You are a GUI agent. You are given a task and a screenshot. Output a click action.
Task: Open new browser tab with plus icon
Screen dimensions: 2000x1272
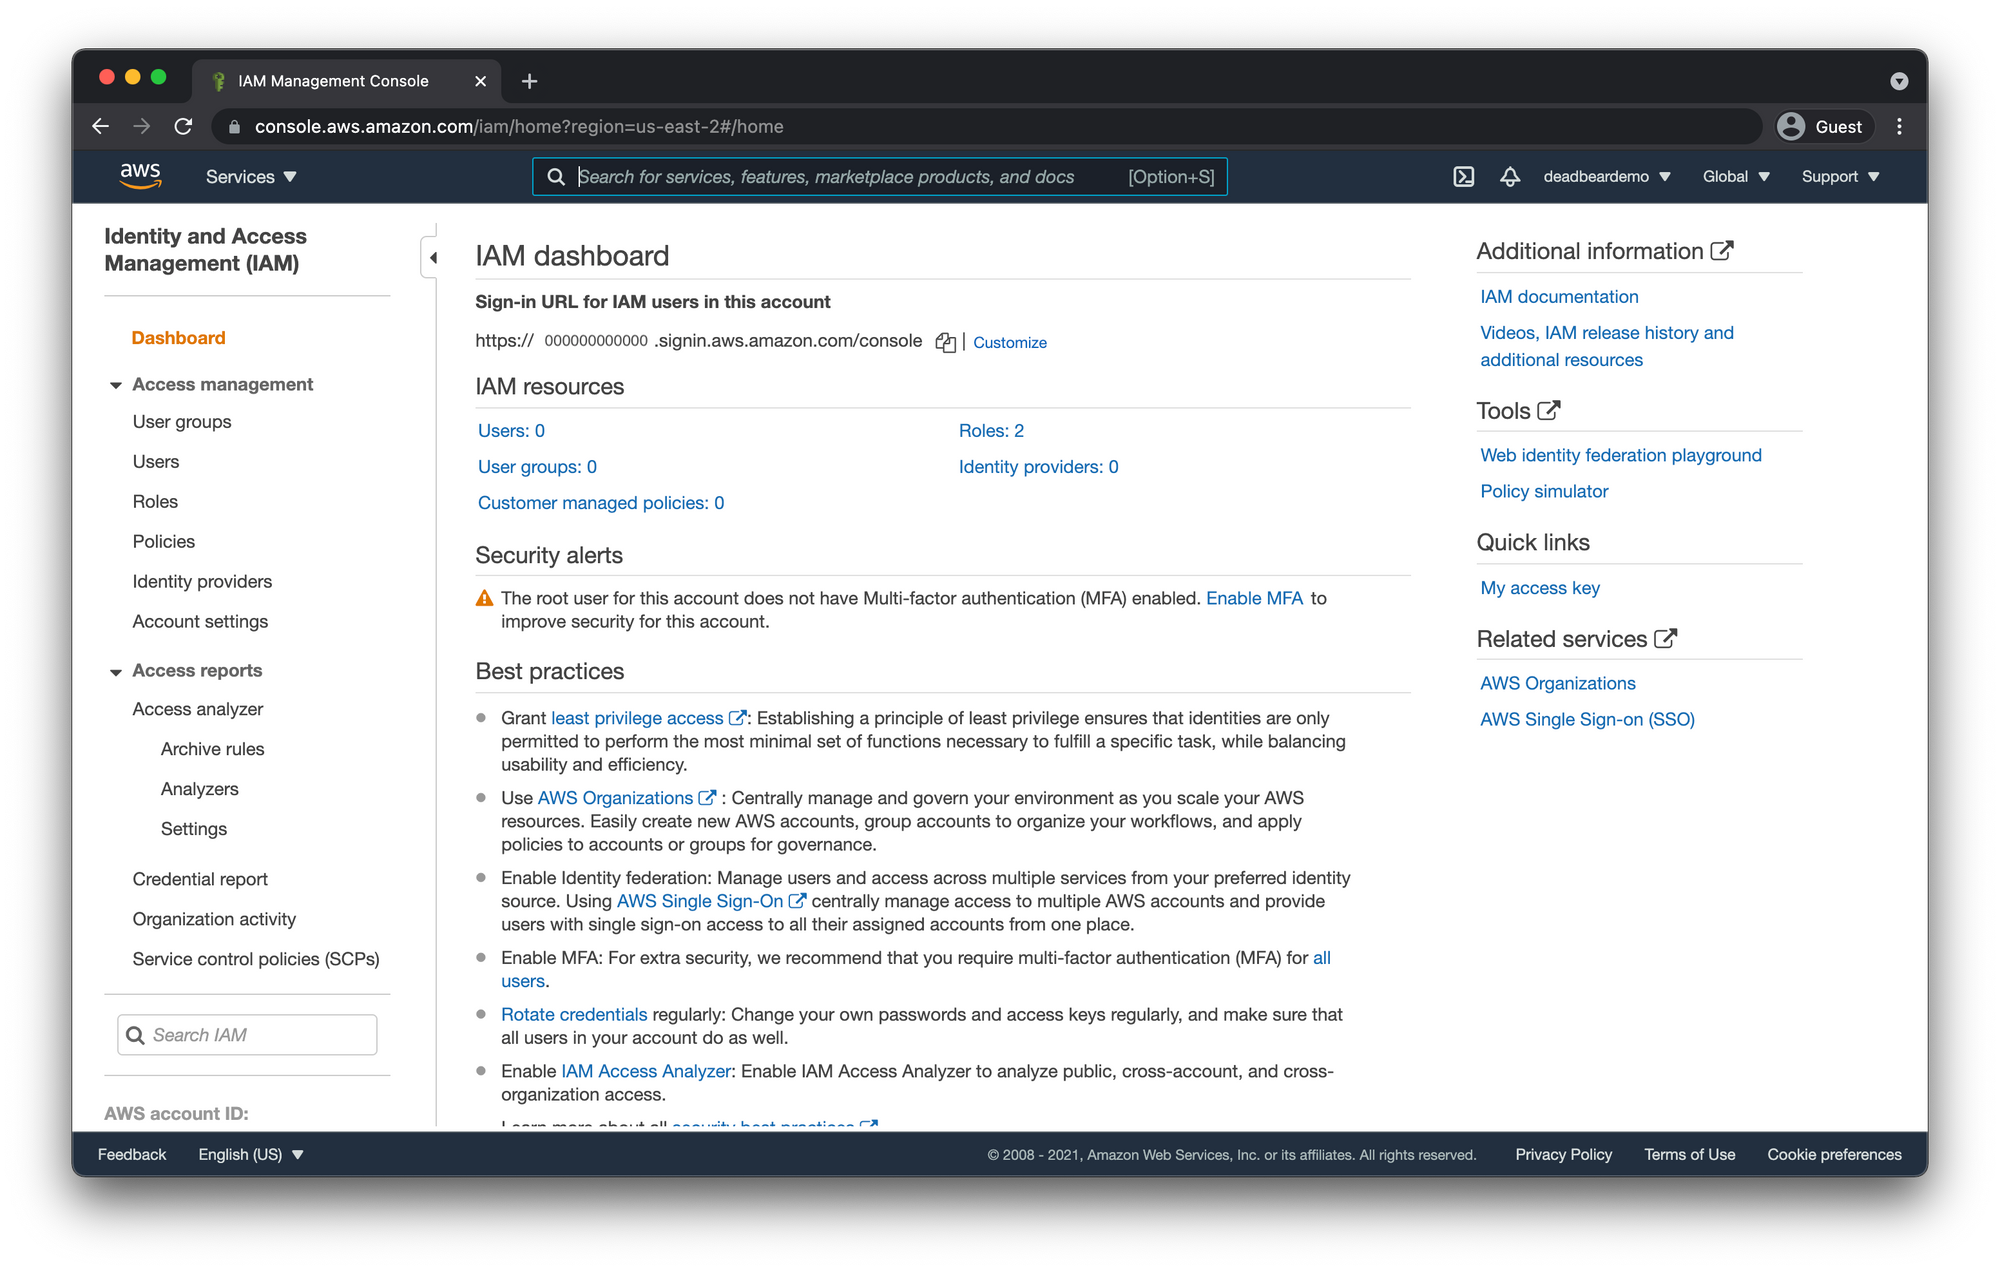pyautogui.click(x=530, y=81)
